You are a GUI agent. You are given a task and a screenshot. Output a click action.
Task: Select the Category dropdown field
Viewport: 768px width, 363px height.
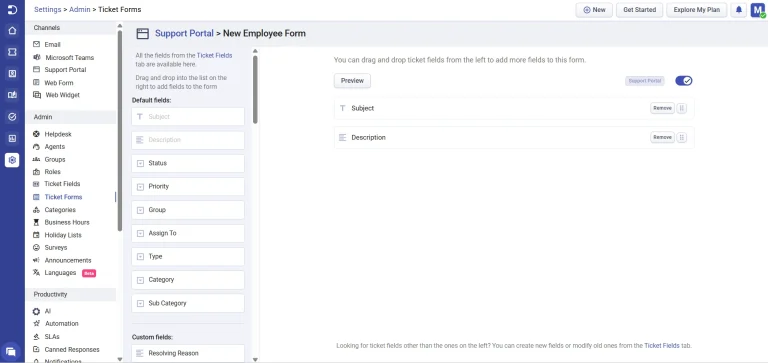click(x=188, y=280)
